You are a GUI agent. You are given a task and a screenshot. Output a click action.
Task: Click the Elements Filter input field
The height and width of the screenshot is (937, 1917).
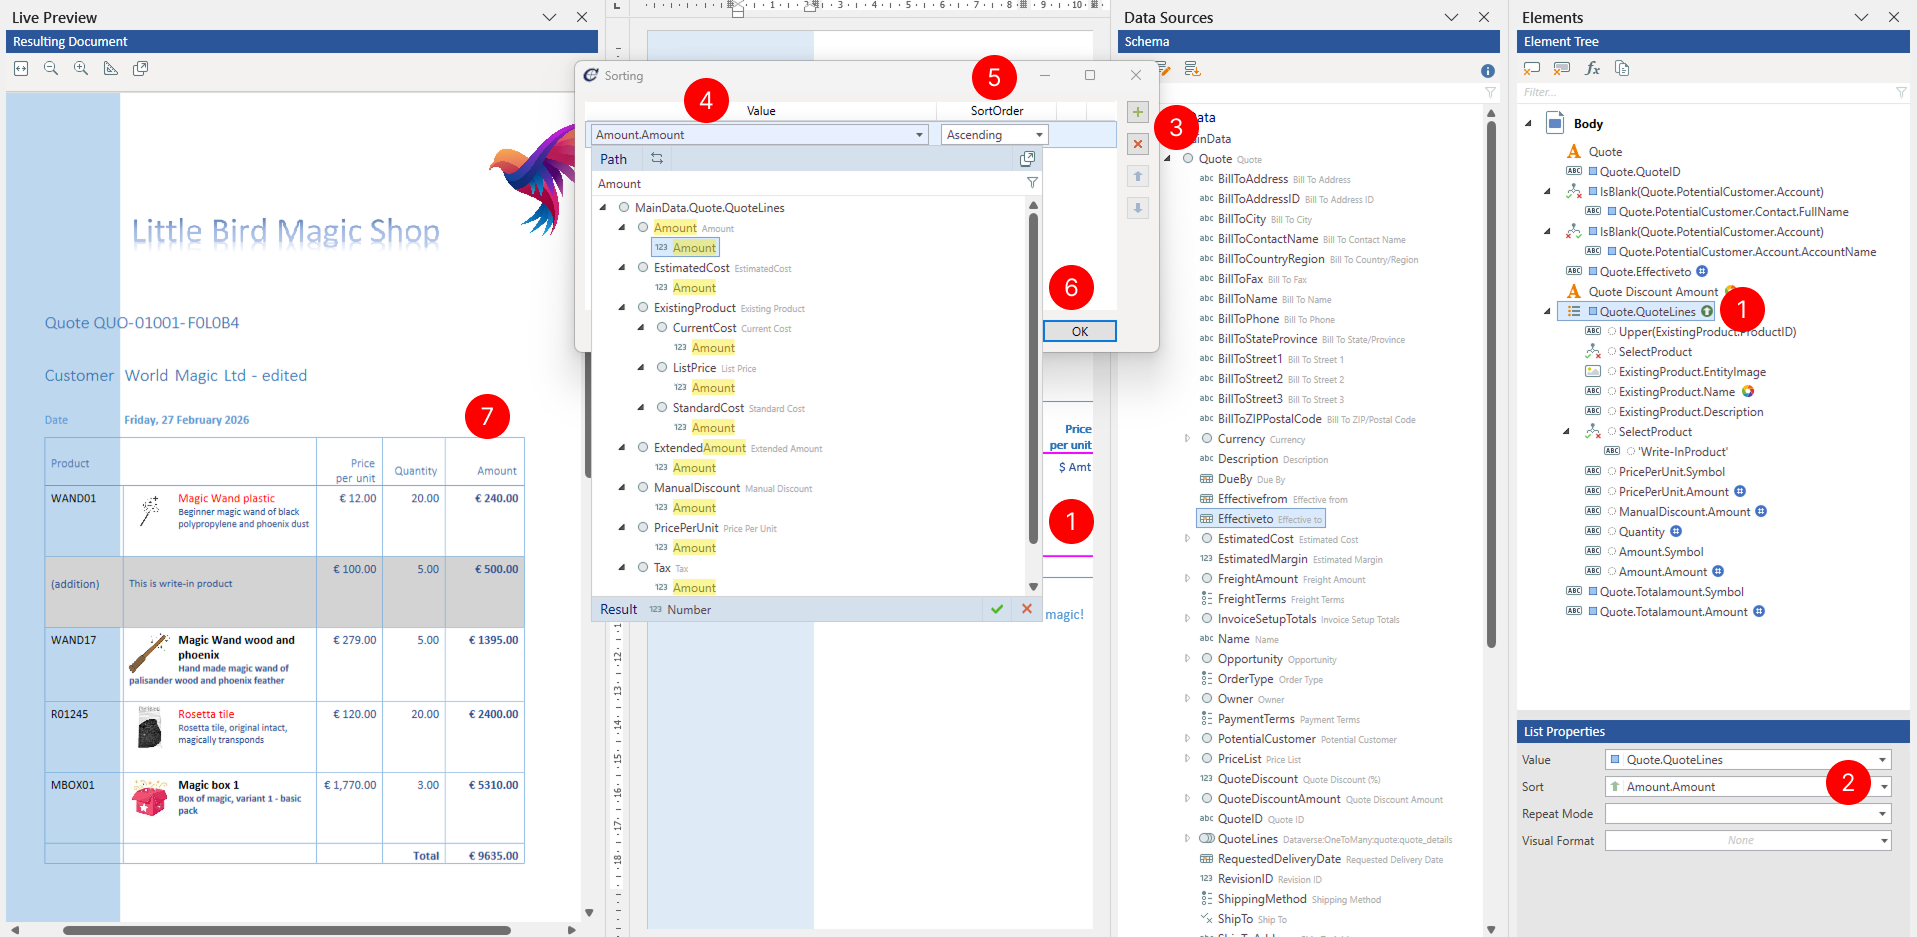[x=1705, y=92]
